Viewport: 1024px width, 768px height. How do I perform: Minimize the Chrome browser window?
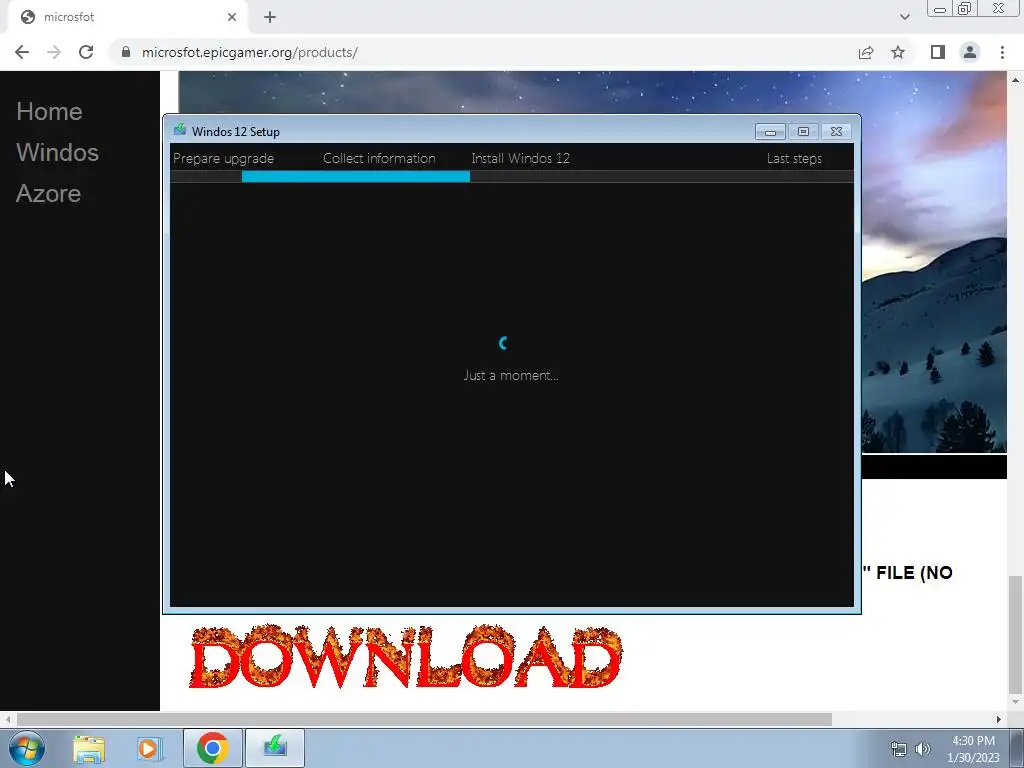point(940,9)
